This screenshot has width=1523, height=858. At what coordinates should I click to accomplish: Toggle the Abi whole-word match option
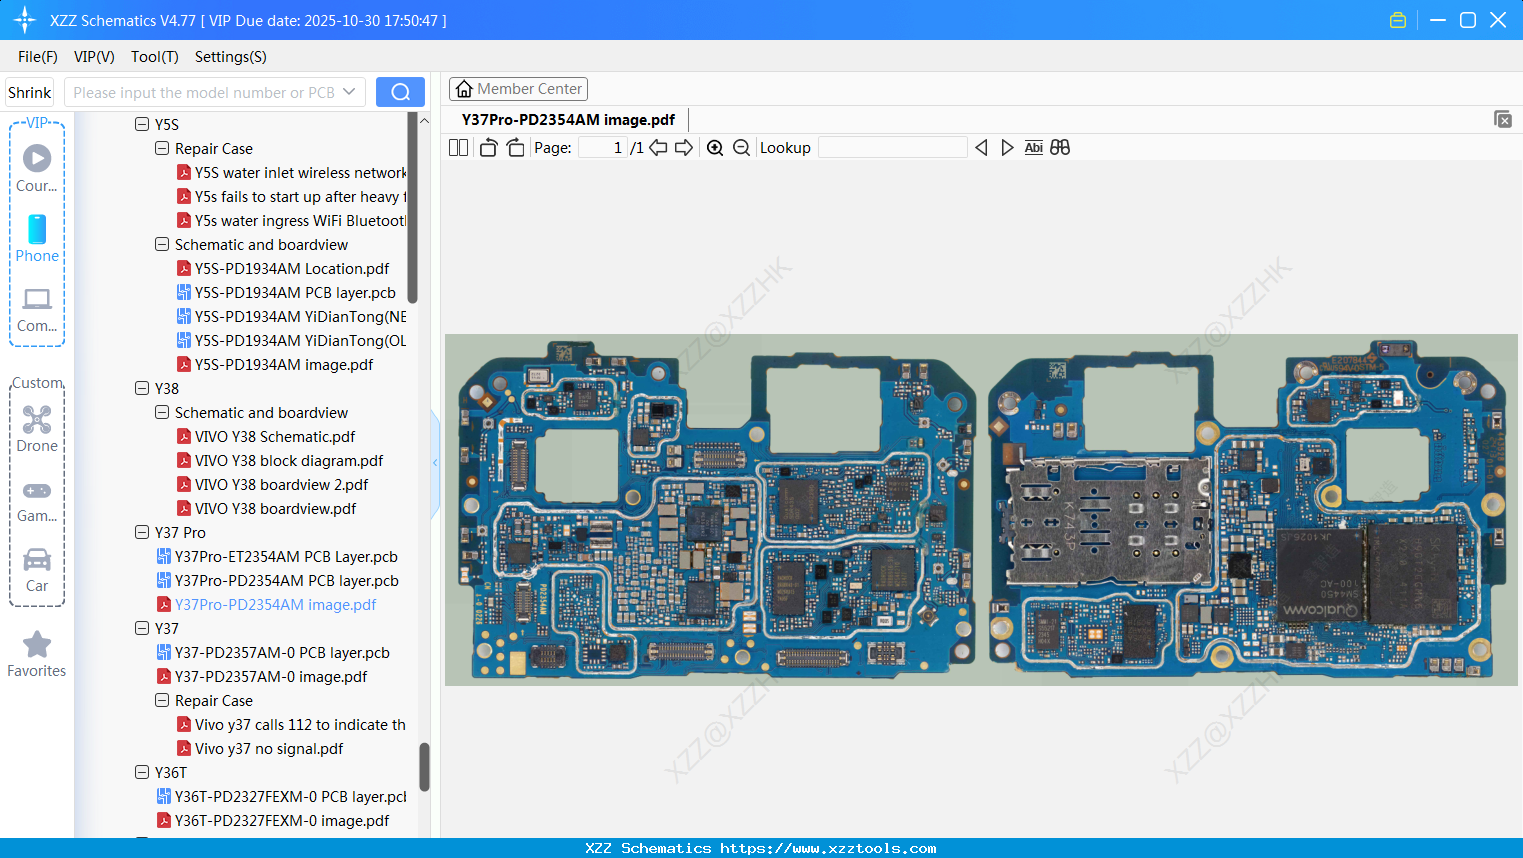[x=1034, y=148]
